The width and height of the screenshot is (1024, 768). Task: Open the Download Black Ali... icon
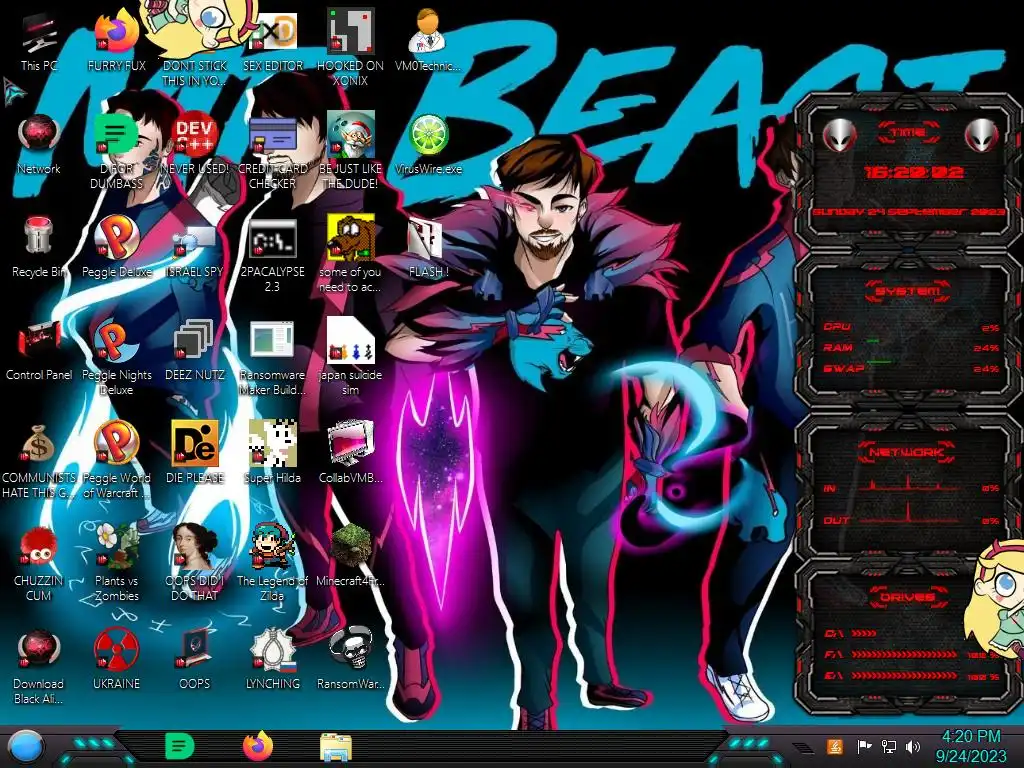click(39, 667)
